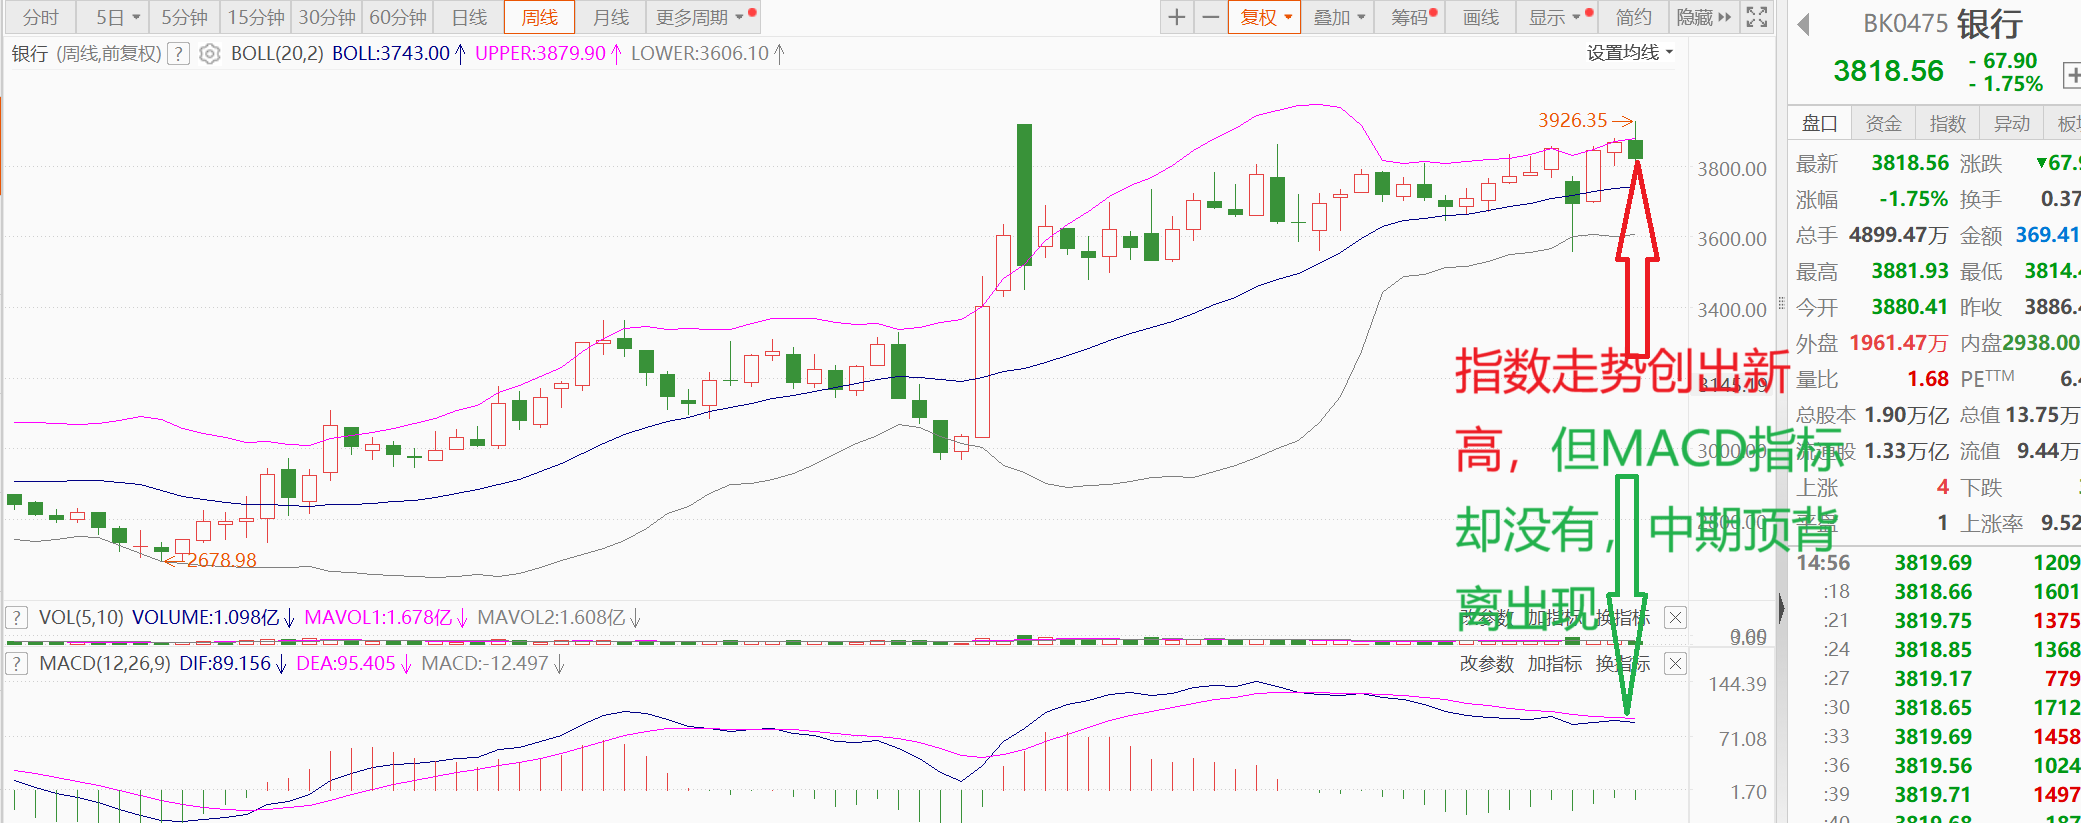Open the 复权 adjustment dropdown

pos(1266,17)
